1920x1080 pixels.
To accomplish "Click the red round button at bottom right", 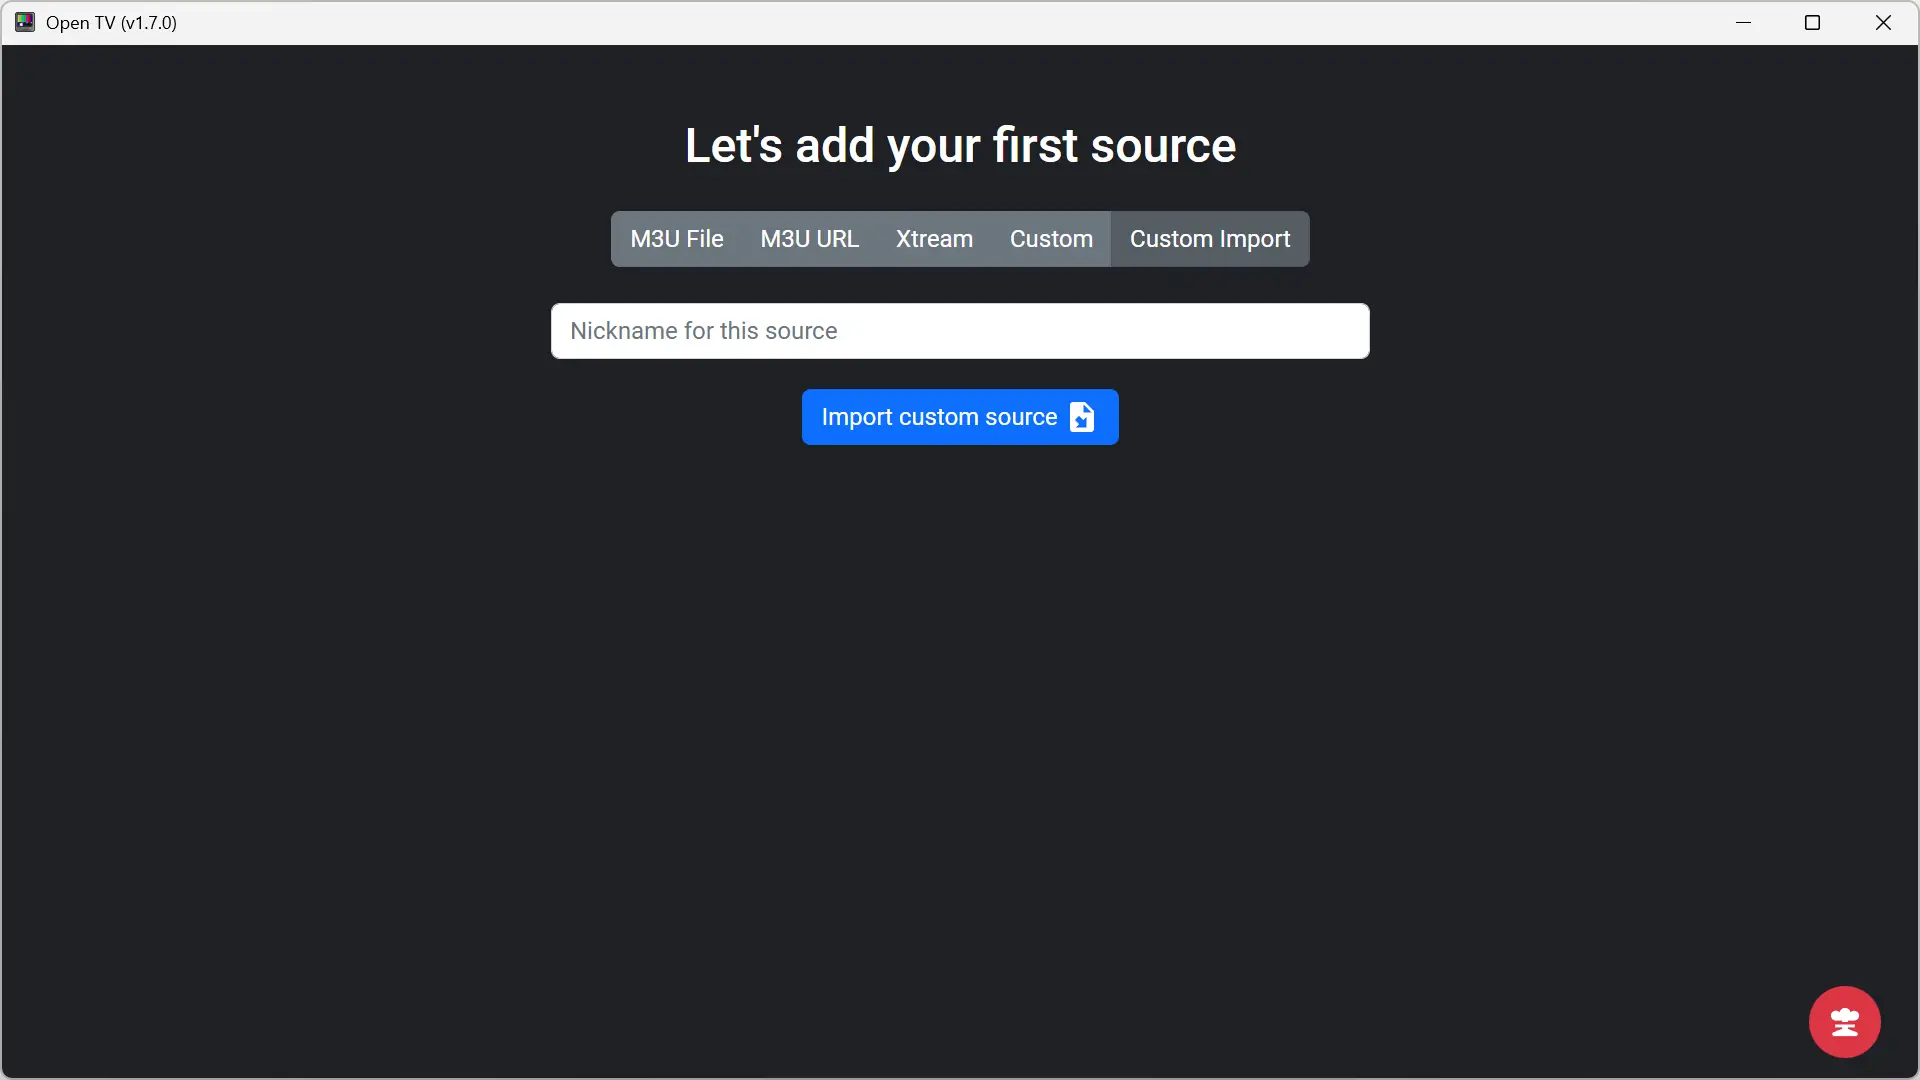I will click(x=1844, y=1022).
